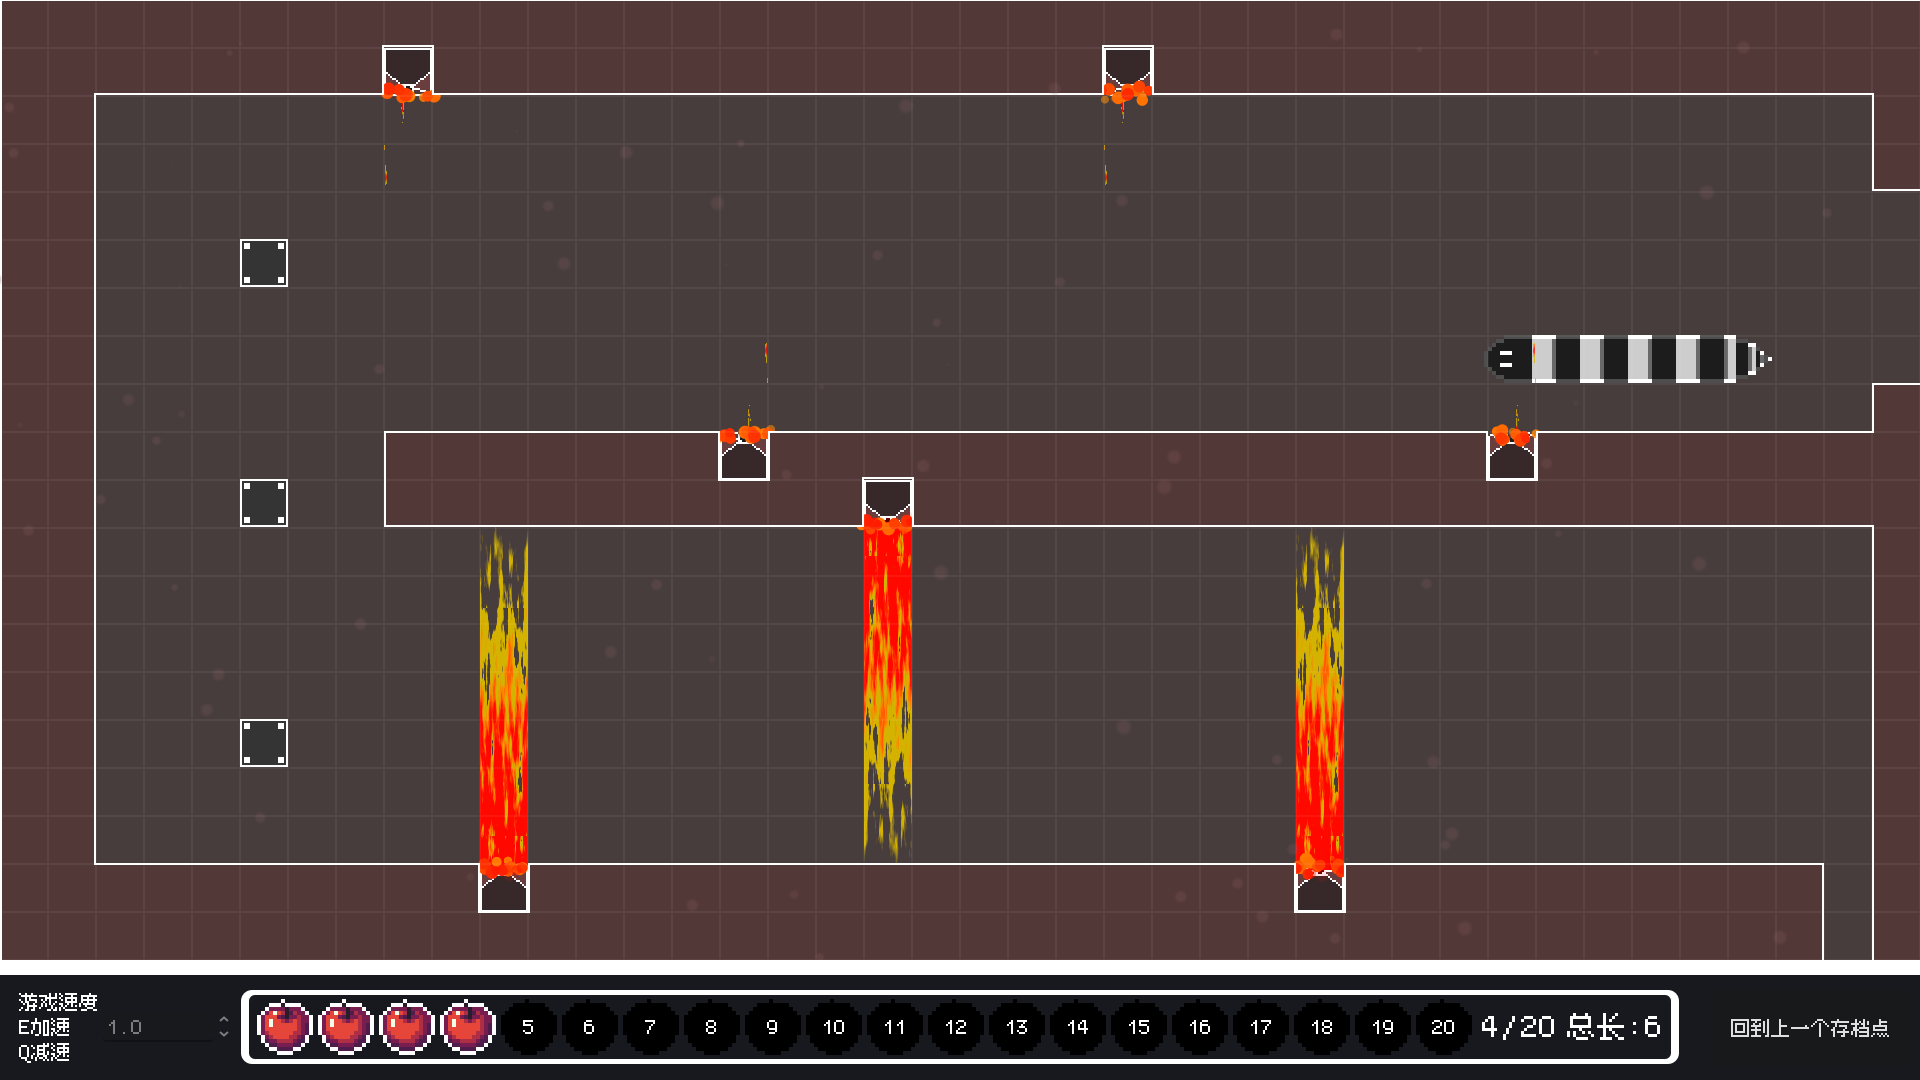Click the bottom square block on left
1920x1080 pixels.
(264, 743)
